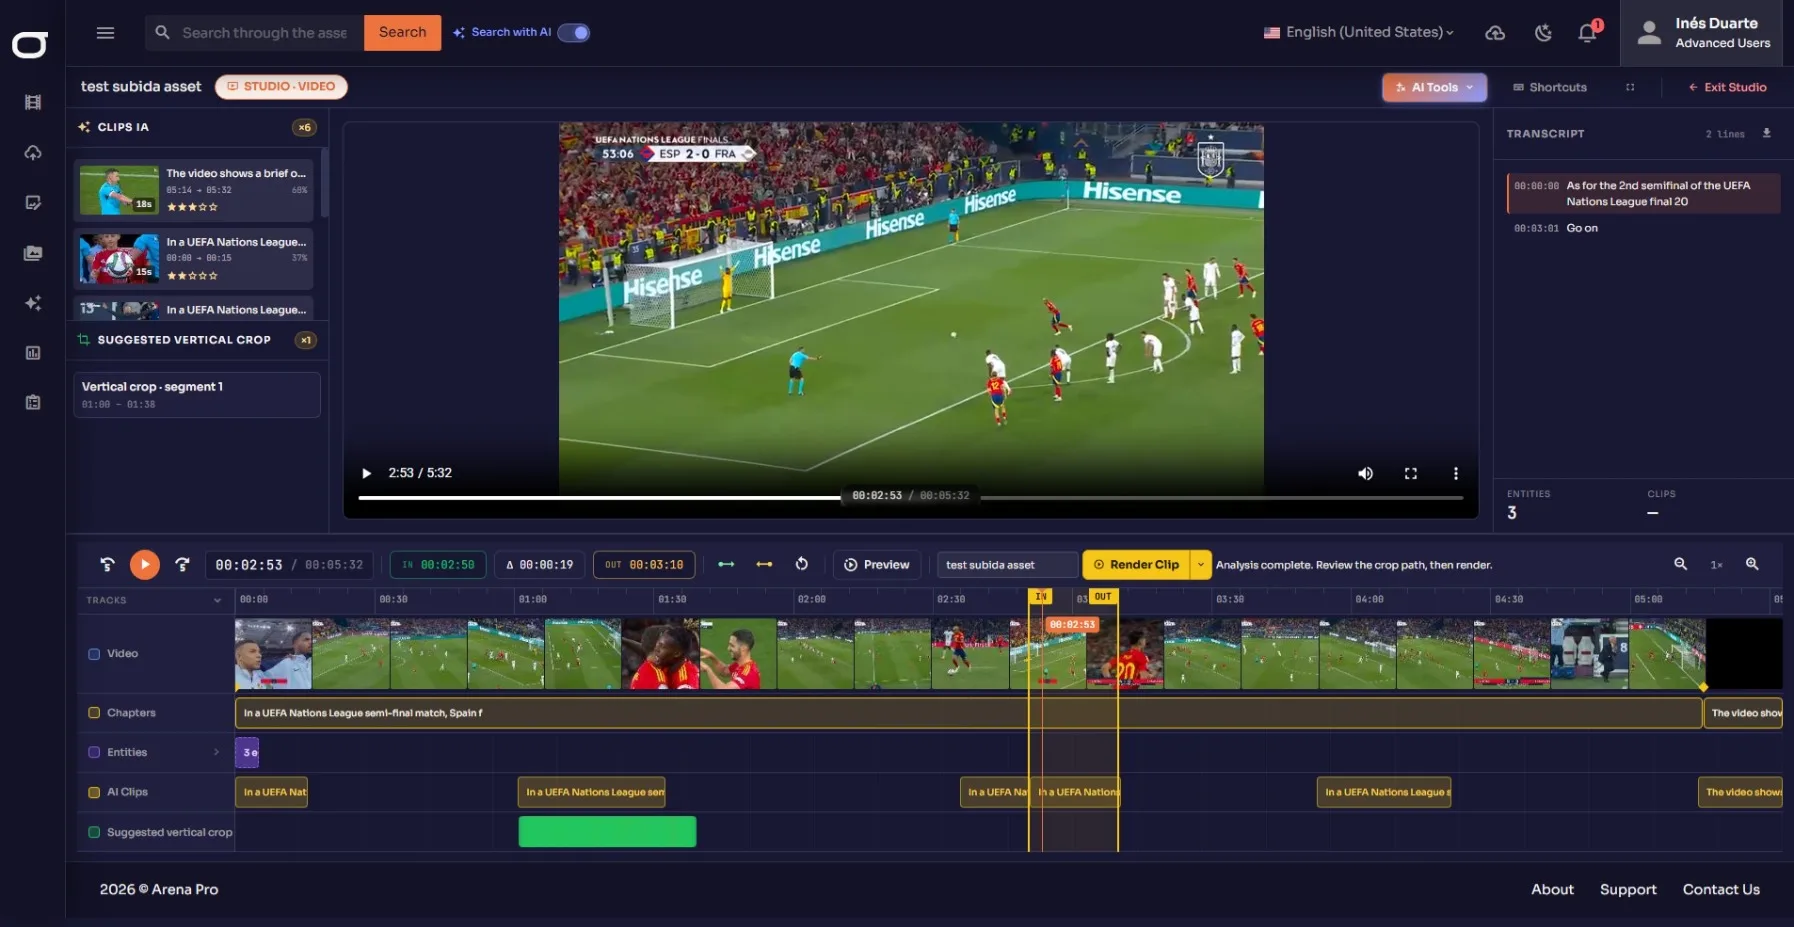The width and height of the screenshot is (1794, 927).
Task: Open notifications via the bell icon
Action: 1587,33
